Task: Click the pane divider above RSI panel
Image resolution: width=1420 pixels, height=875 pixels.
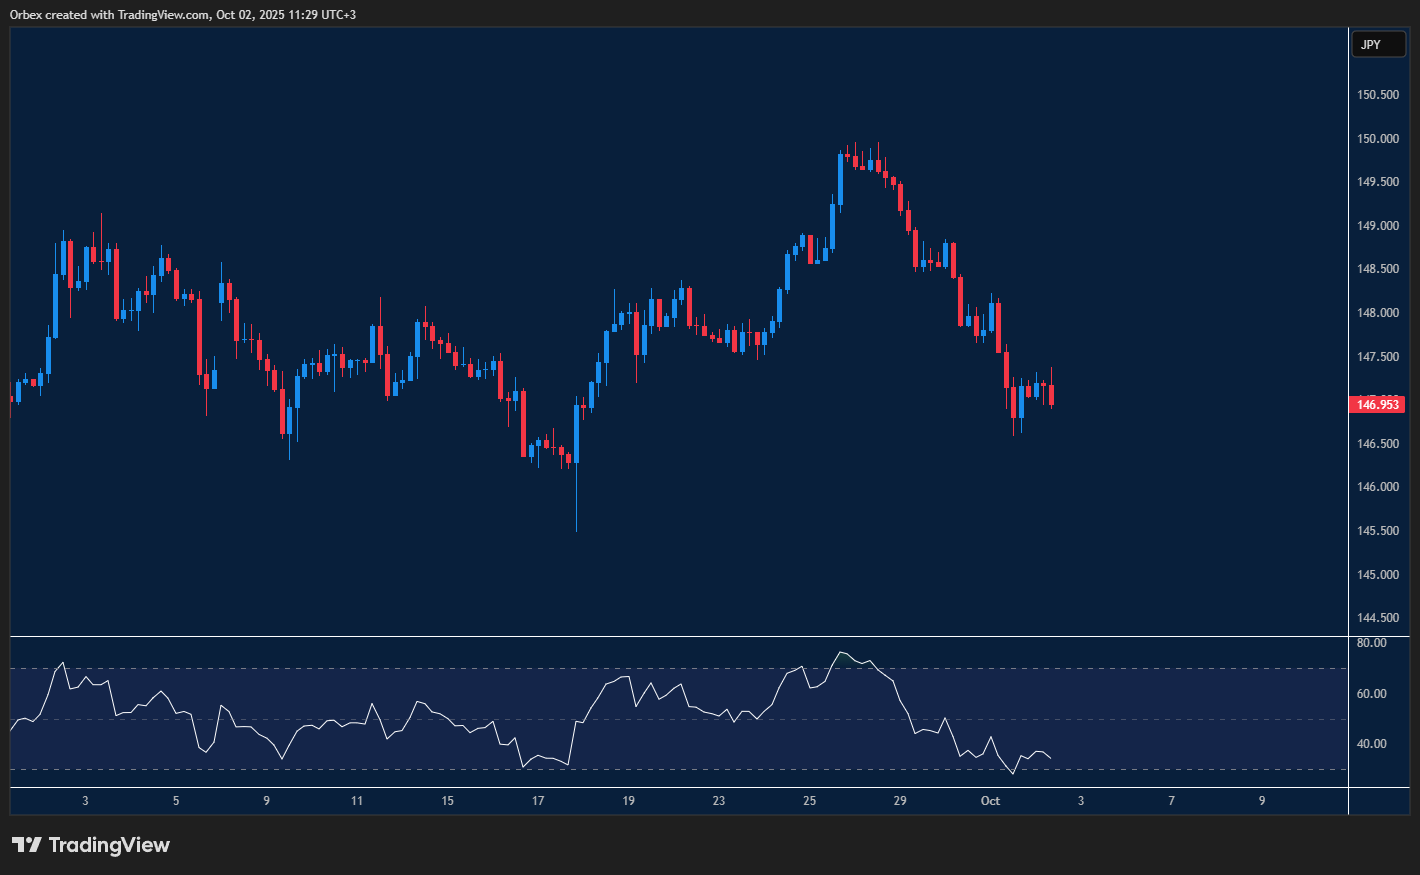Action: (680, 636)
